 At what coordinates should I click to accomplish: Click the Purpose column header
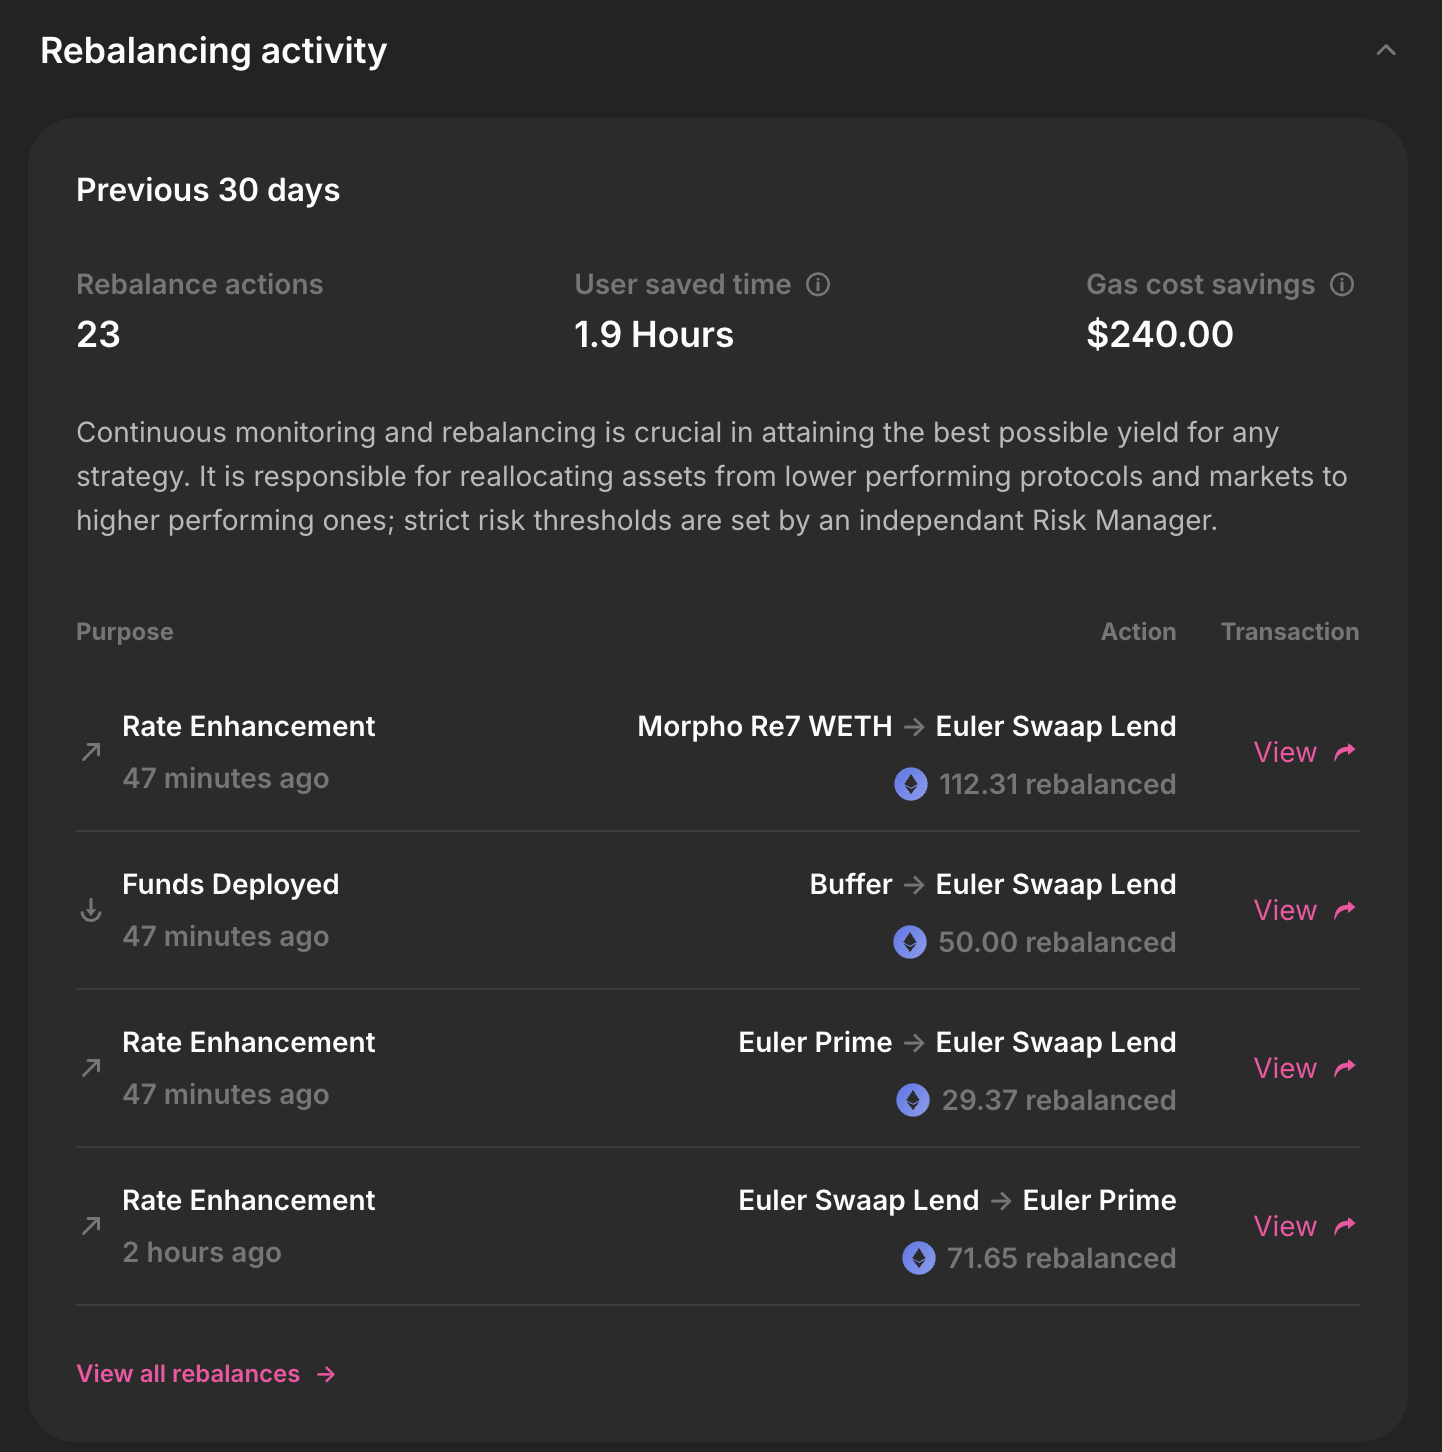coord(125,632)
